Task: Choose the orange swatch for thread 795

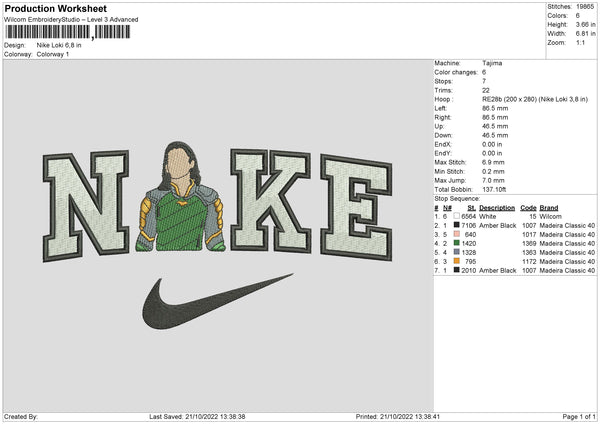Action: coord(458,262)
